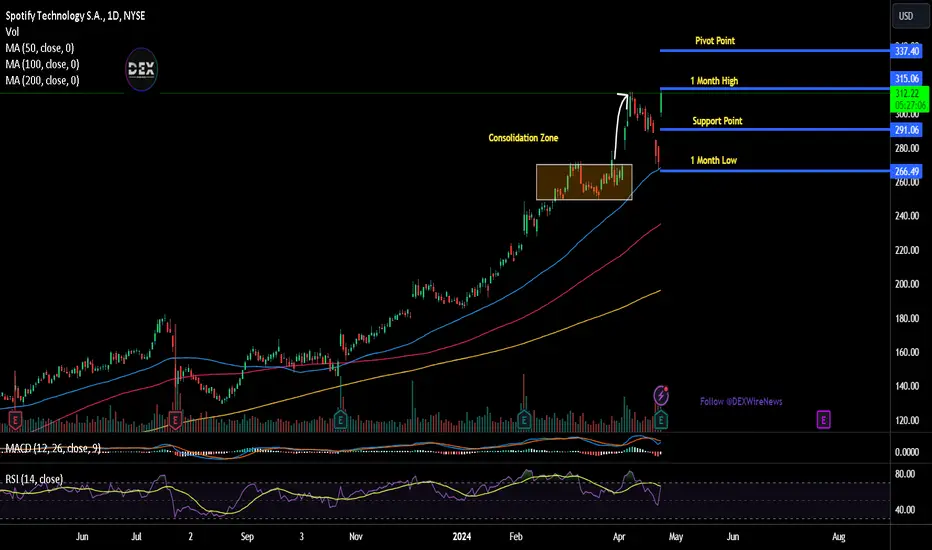Click the Spotify Technology S.A. symbol title
Image resolution: width=932 pixels, height=550 pixels.
click(75, 16)
